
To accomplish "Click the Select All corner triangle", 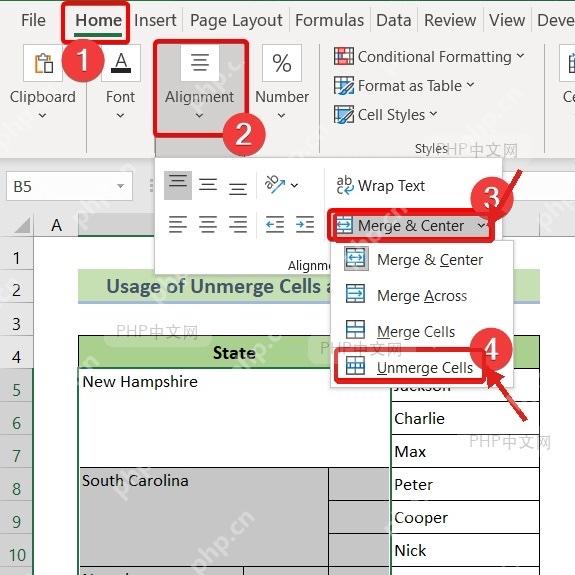I will (x=23, y=225).
